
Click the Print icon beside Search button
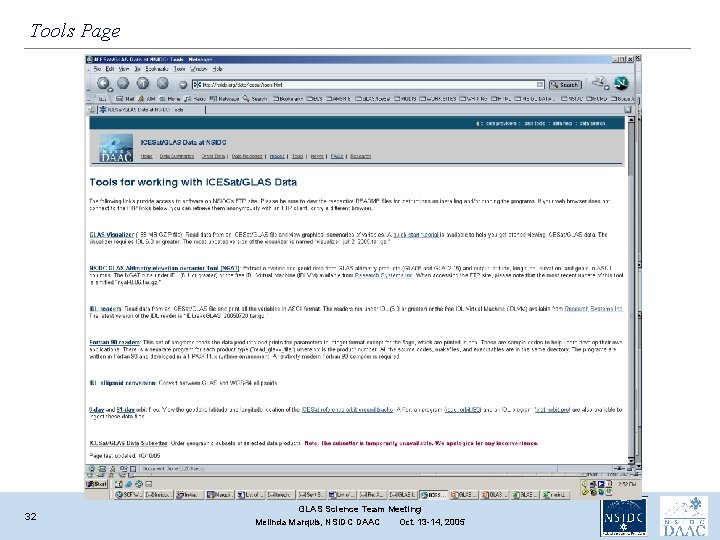tap(599, 83)
